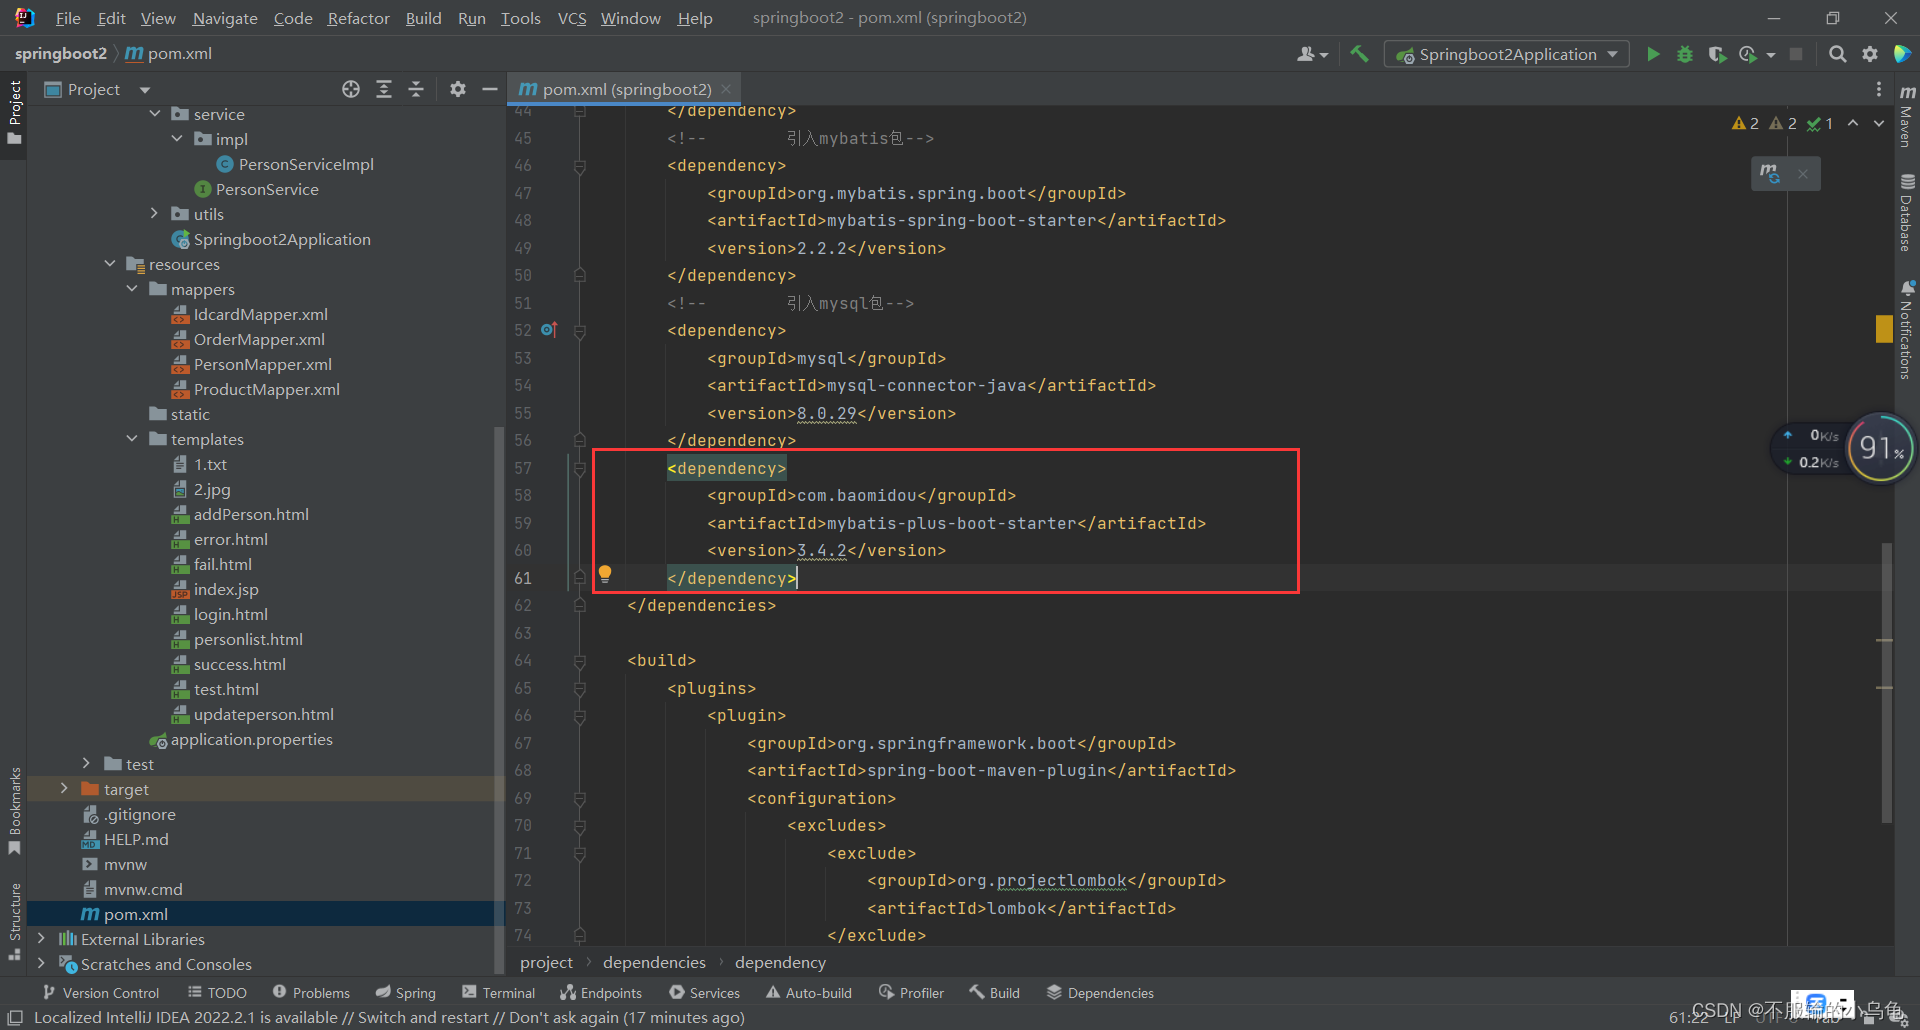The image size is (1920, 1030).
Task: Open the Notifications side panel
Action: click(1907, 330)
